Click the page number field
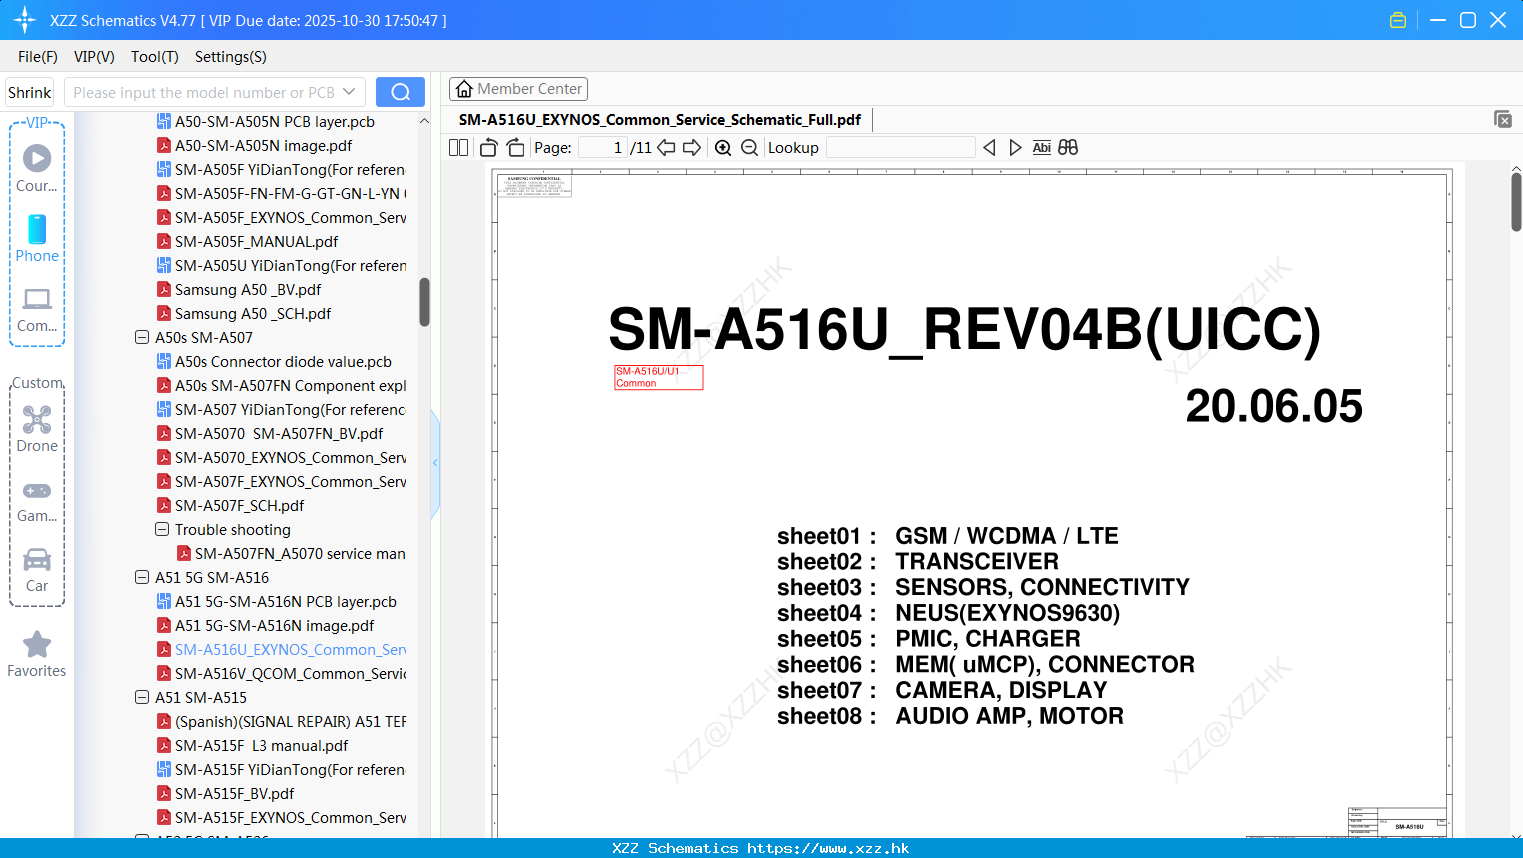The image size is (1523, 858). (603, 147)
